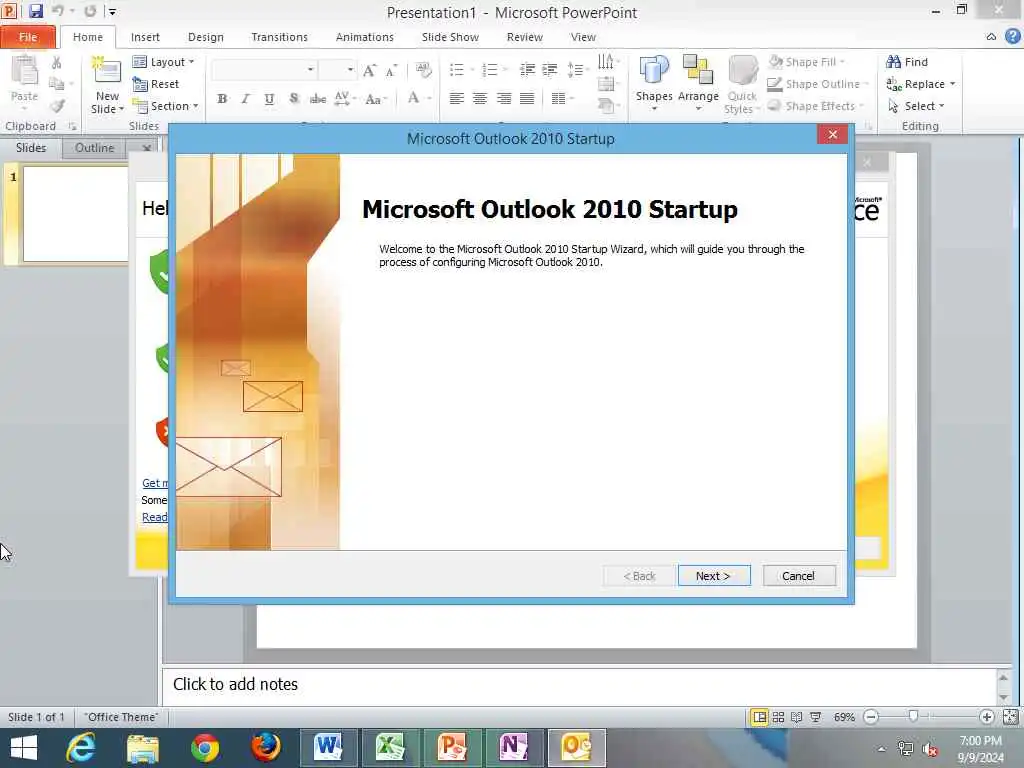Open the Slide Show ribbon tab
This screenshot has width=1024, height=768.
pos(450,37)
